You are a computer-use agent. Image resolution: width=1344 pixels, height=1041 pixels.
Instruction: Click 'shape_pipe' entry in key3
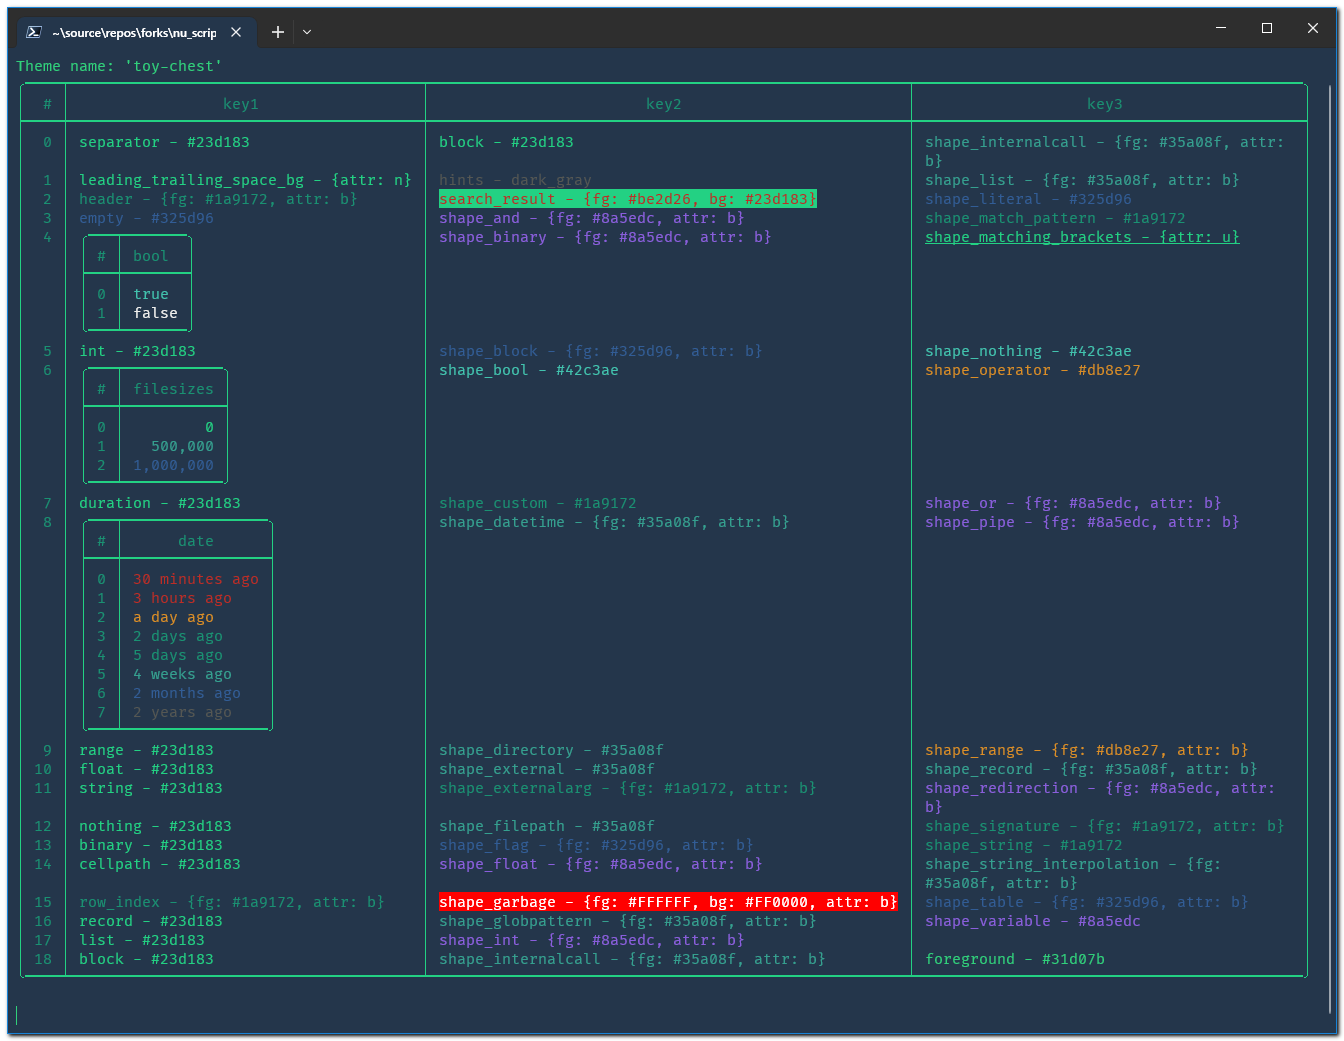click(1082, 522)
